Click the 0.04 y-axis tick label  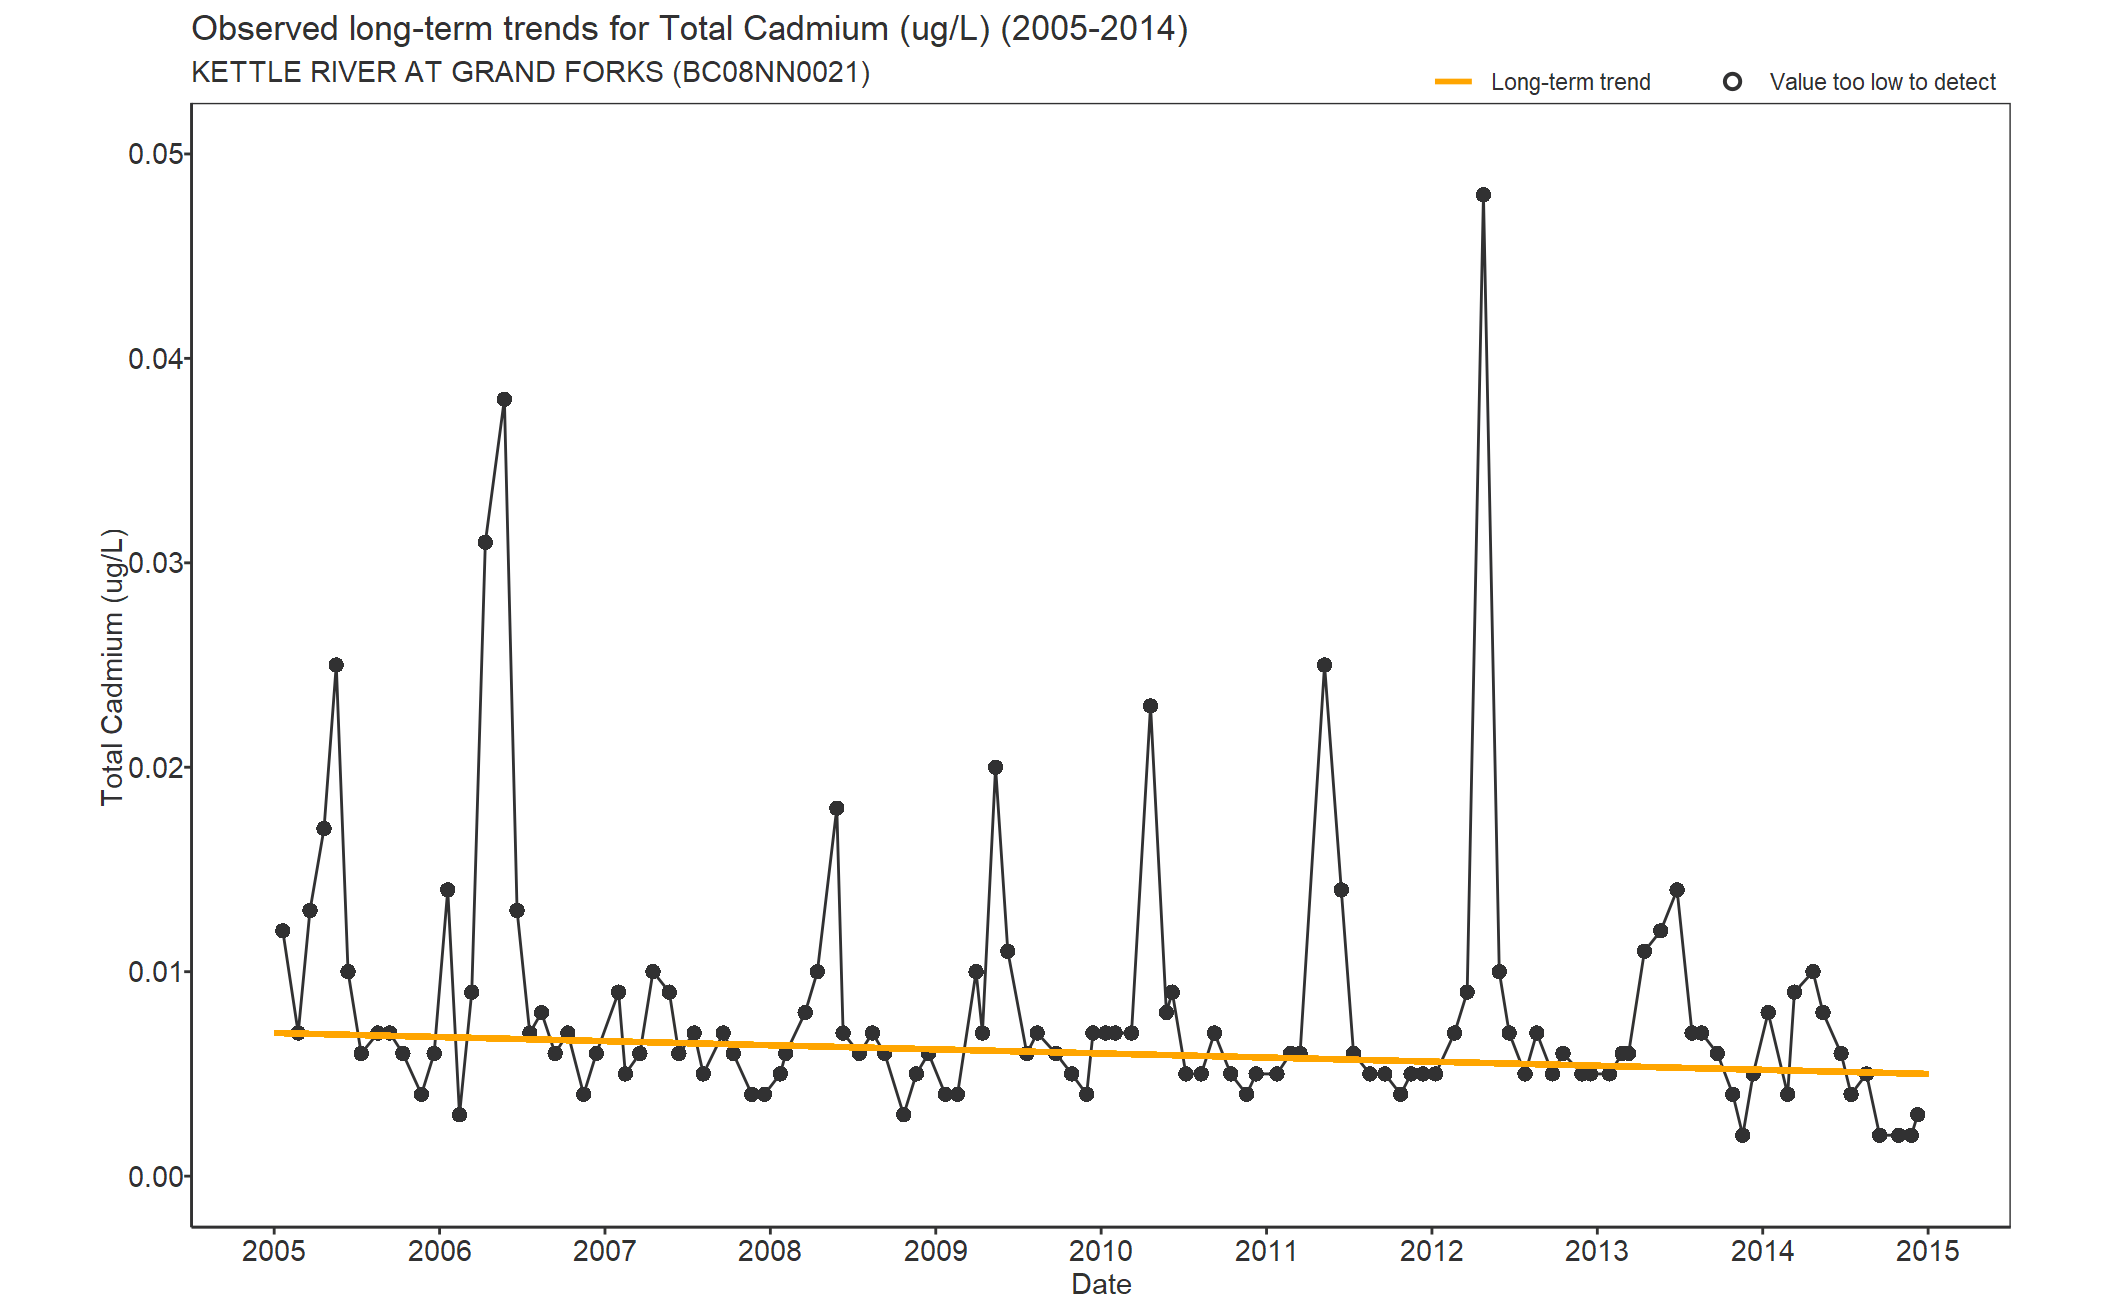pos(156,359)
